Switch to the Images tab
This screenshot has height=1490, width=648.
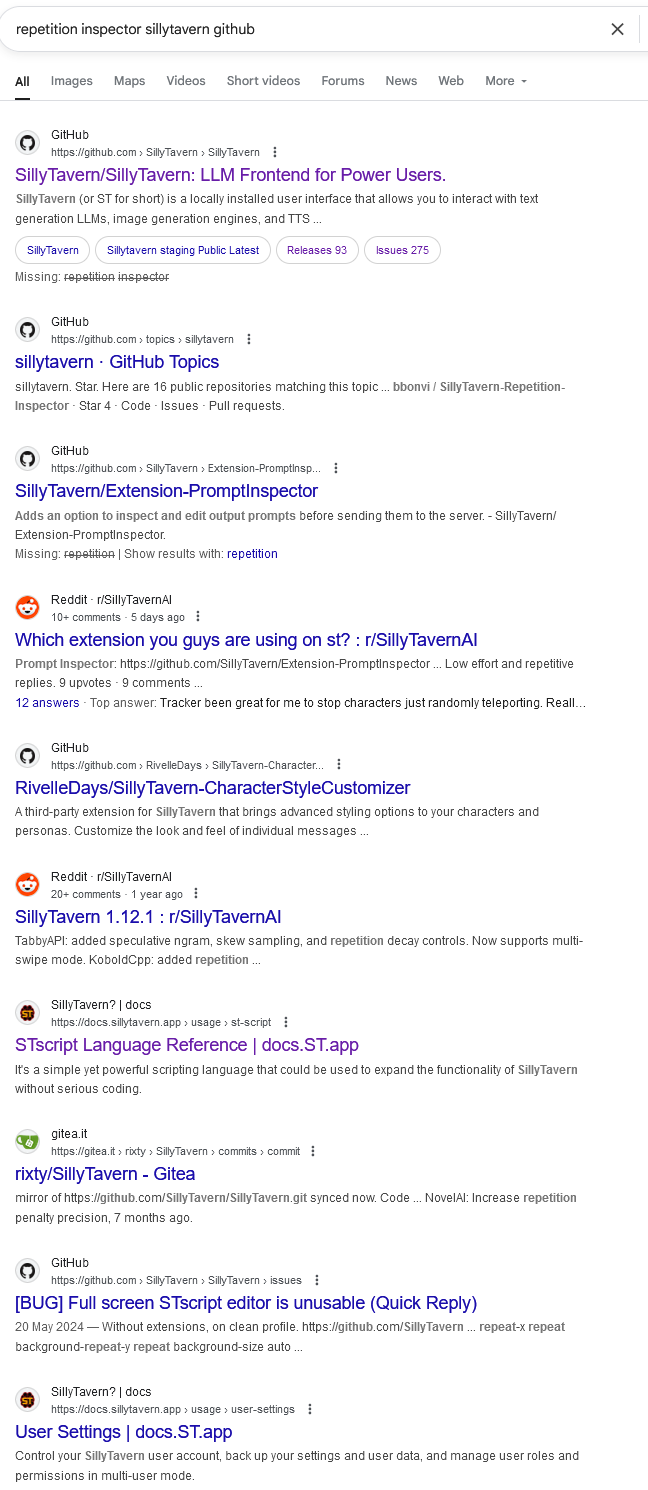click(71, 81)
